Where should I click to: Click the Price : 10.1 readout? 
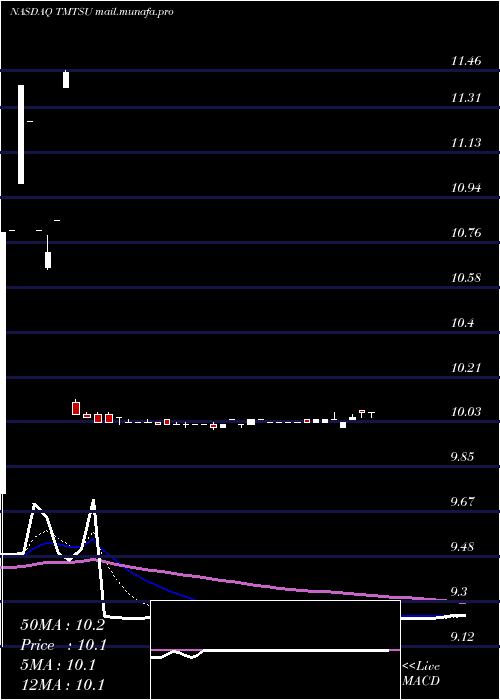(x=62, y=645)
